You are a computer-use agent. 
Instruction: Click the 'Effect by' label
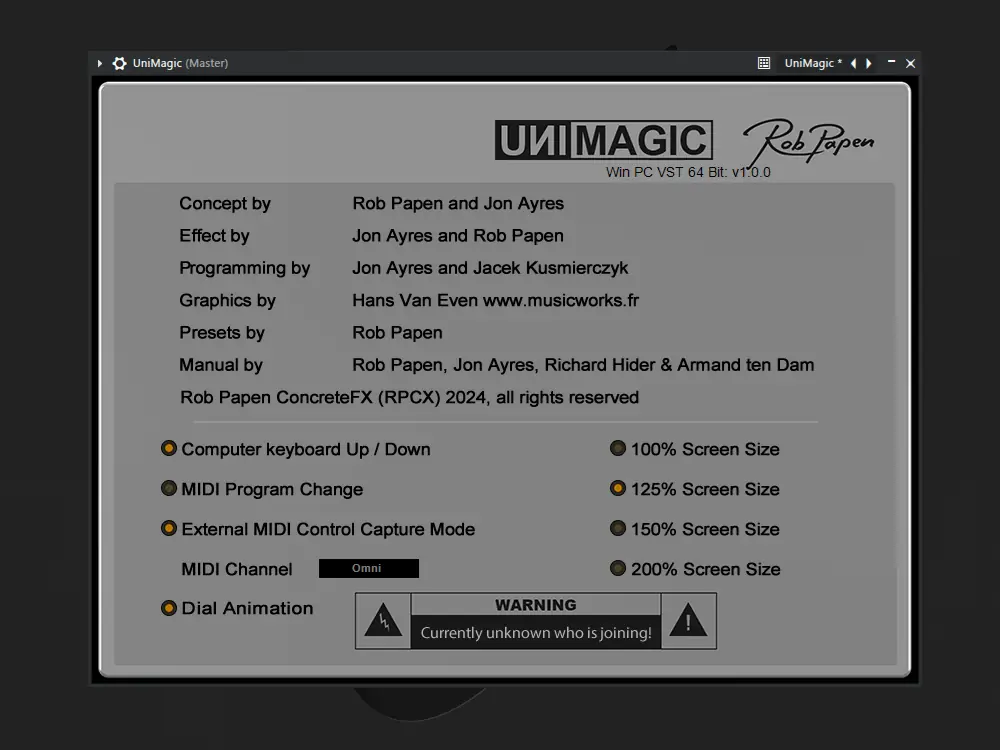tap(214, 236)
